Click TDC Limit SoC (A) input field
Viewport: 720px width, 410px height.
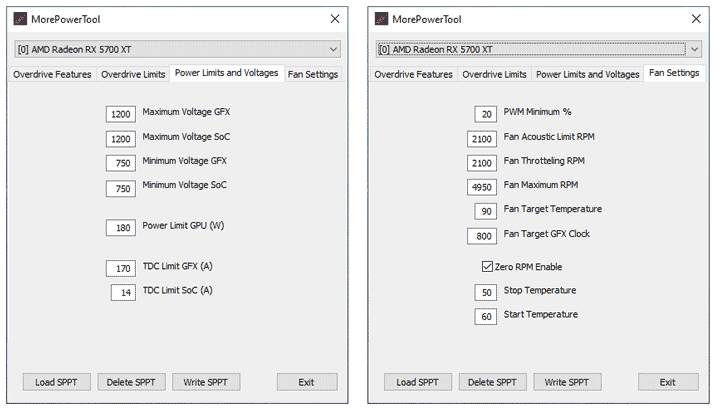[124, 293]
